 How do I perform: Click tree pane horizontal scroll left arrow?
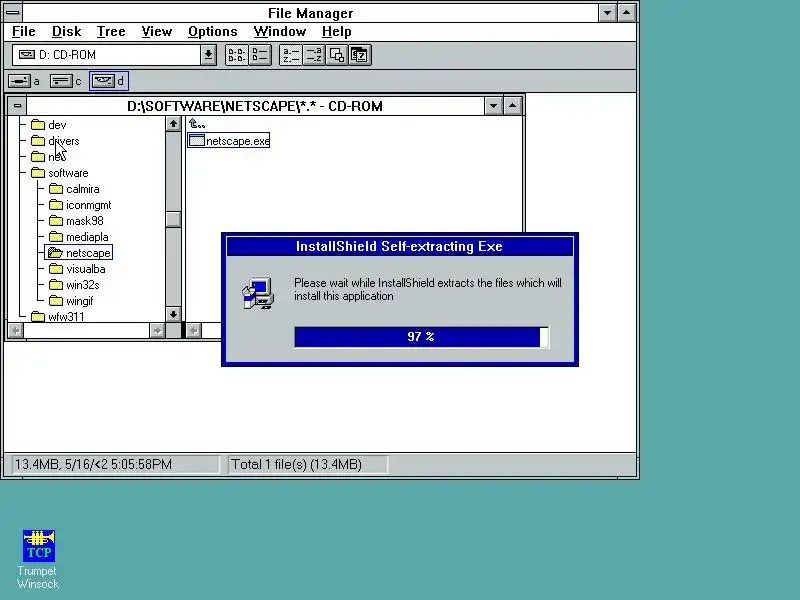pyautogui.click(x=16, y=331)
